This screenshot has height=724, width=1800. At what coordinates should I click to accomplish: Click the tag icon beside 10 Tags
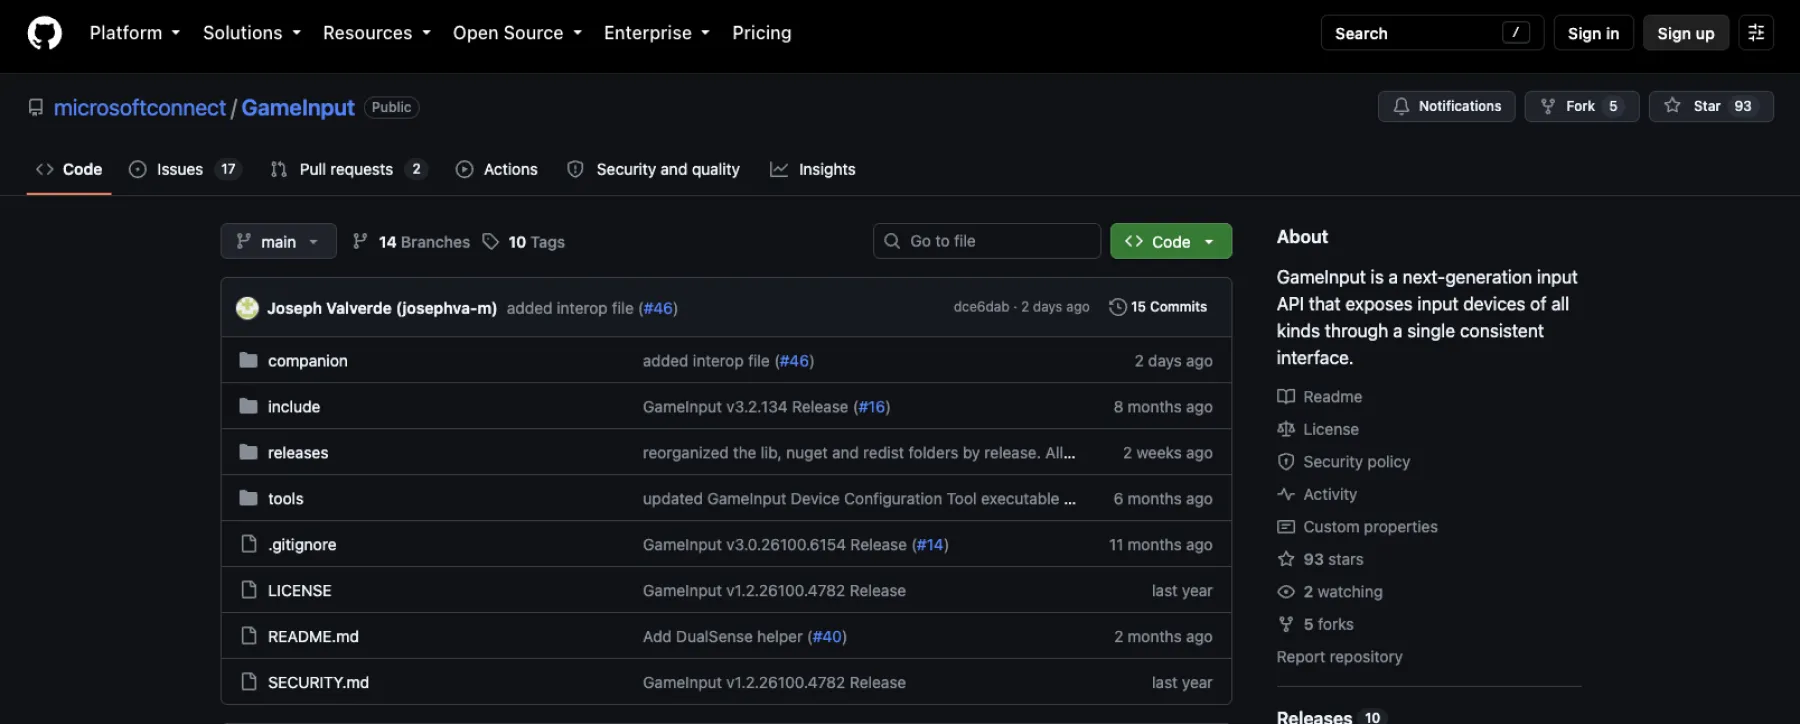490,242
